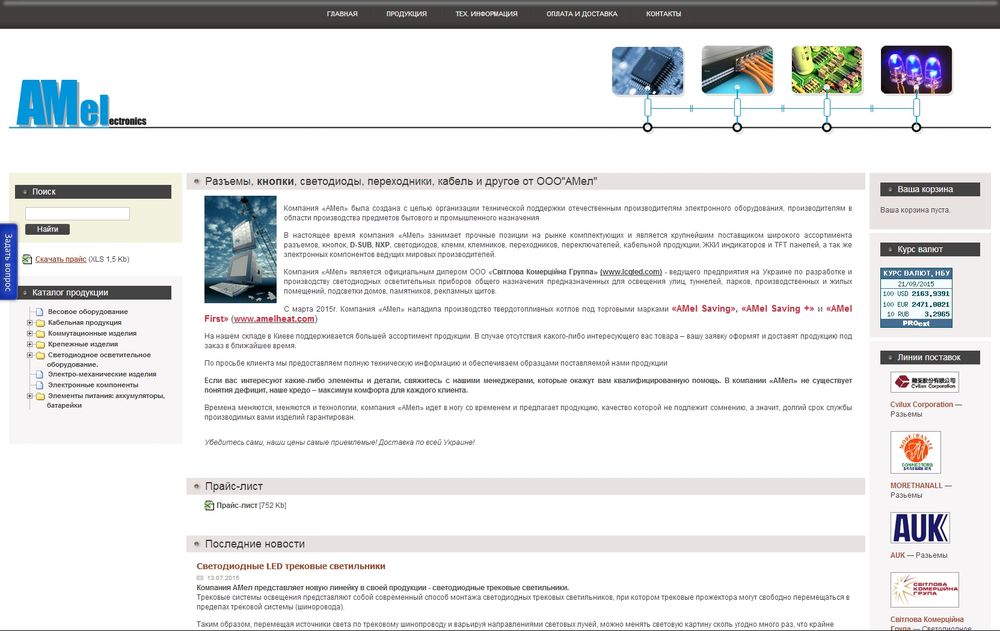This screenshot has width=1000, height=631.
Task: Click the Крепежные изделия folder icon
Action: [40, 345]
